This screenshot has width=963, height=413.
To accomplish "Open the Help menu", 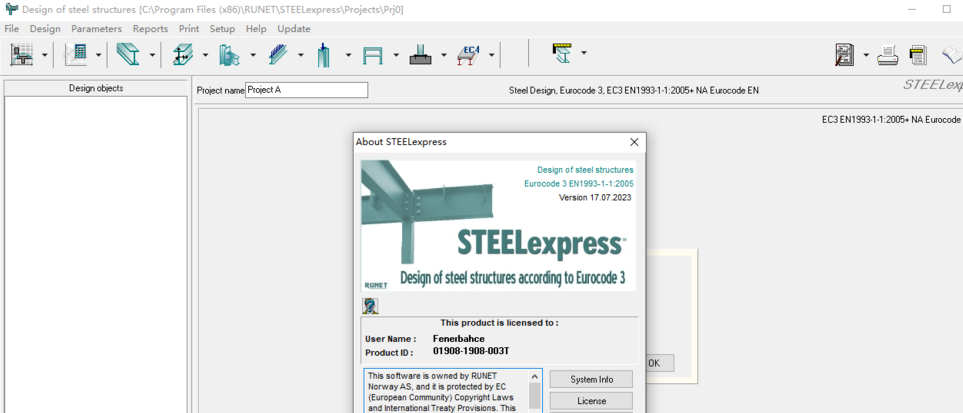I will pyautogui.click(x=256, y=29).
